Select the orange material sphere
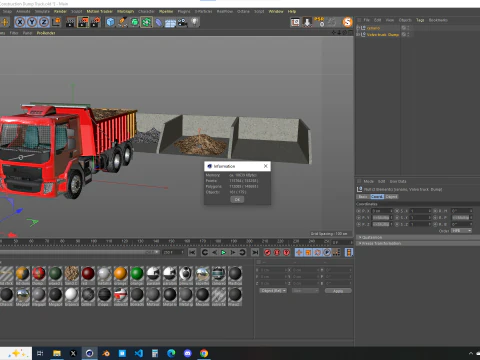This screenshot has width=480, height=360. [120, 274]
